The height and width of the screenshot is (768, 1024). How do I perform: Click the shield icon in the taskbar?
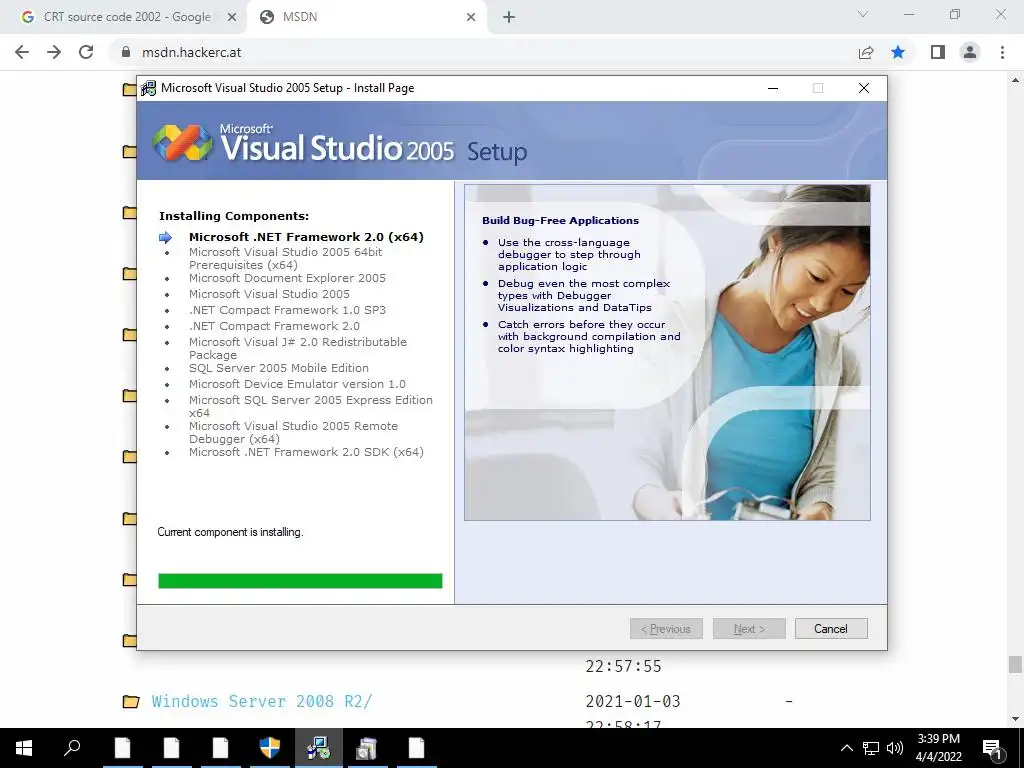[x=269, y=748]
